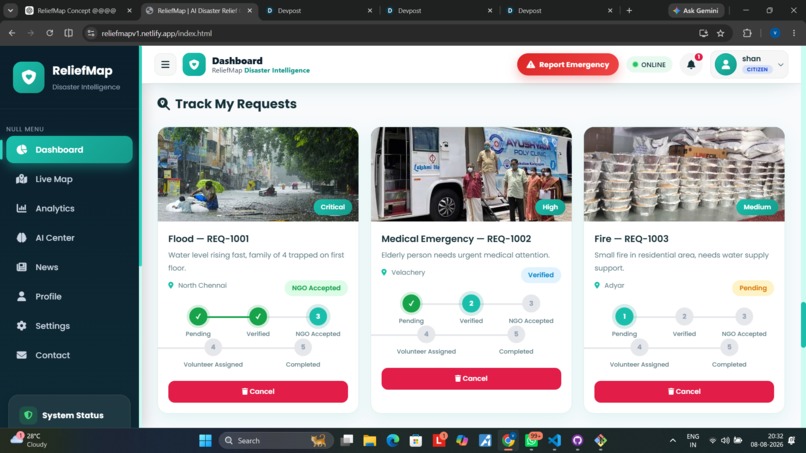The width and height of the screenshot is (806, 453).
Task: Click the taskbar Search box
Action: point(275,441)
